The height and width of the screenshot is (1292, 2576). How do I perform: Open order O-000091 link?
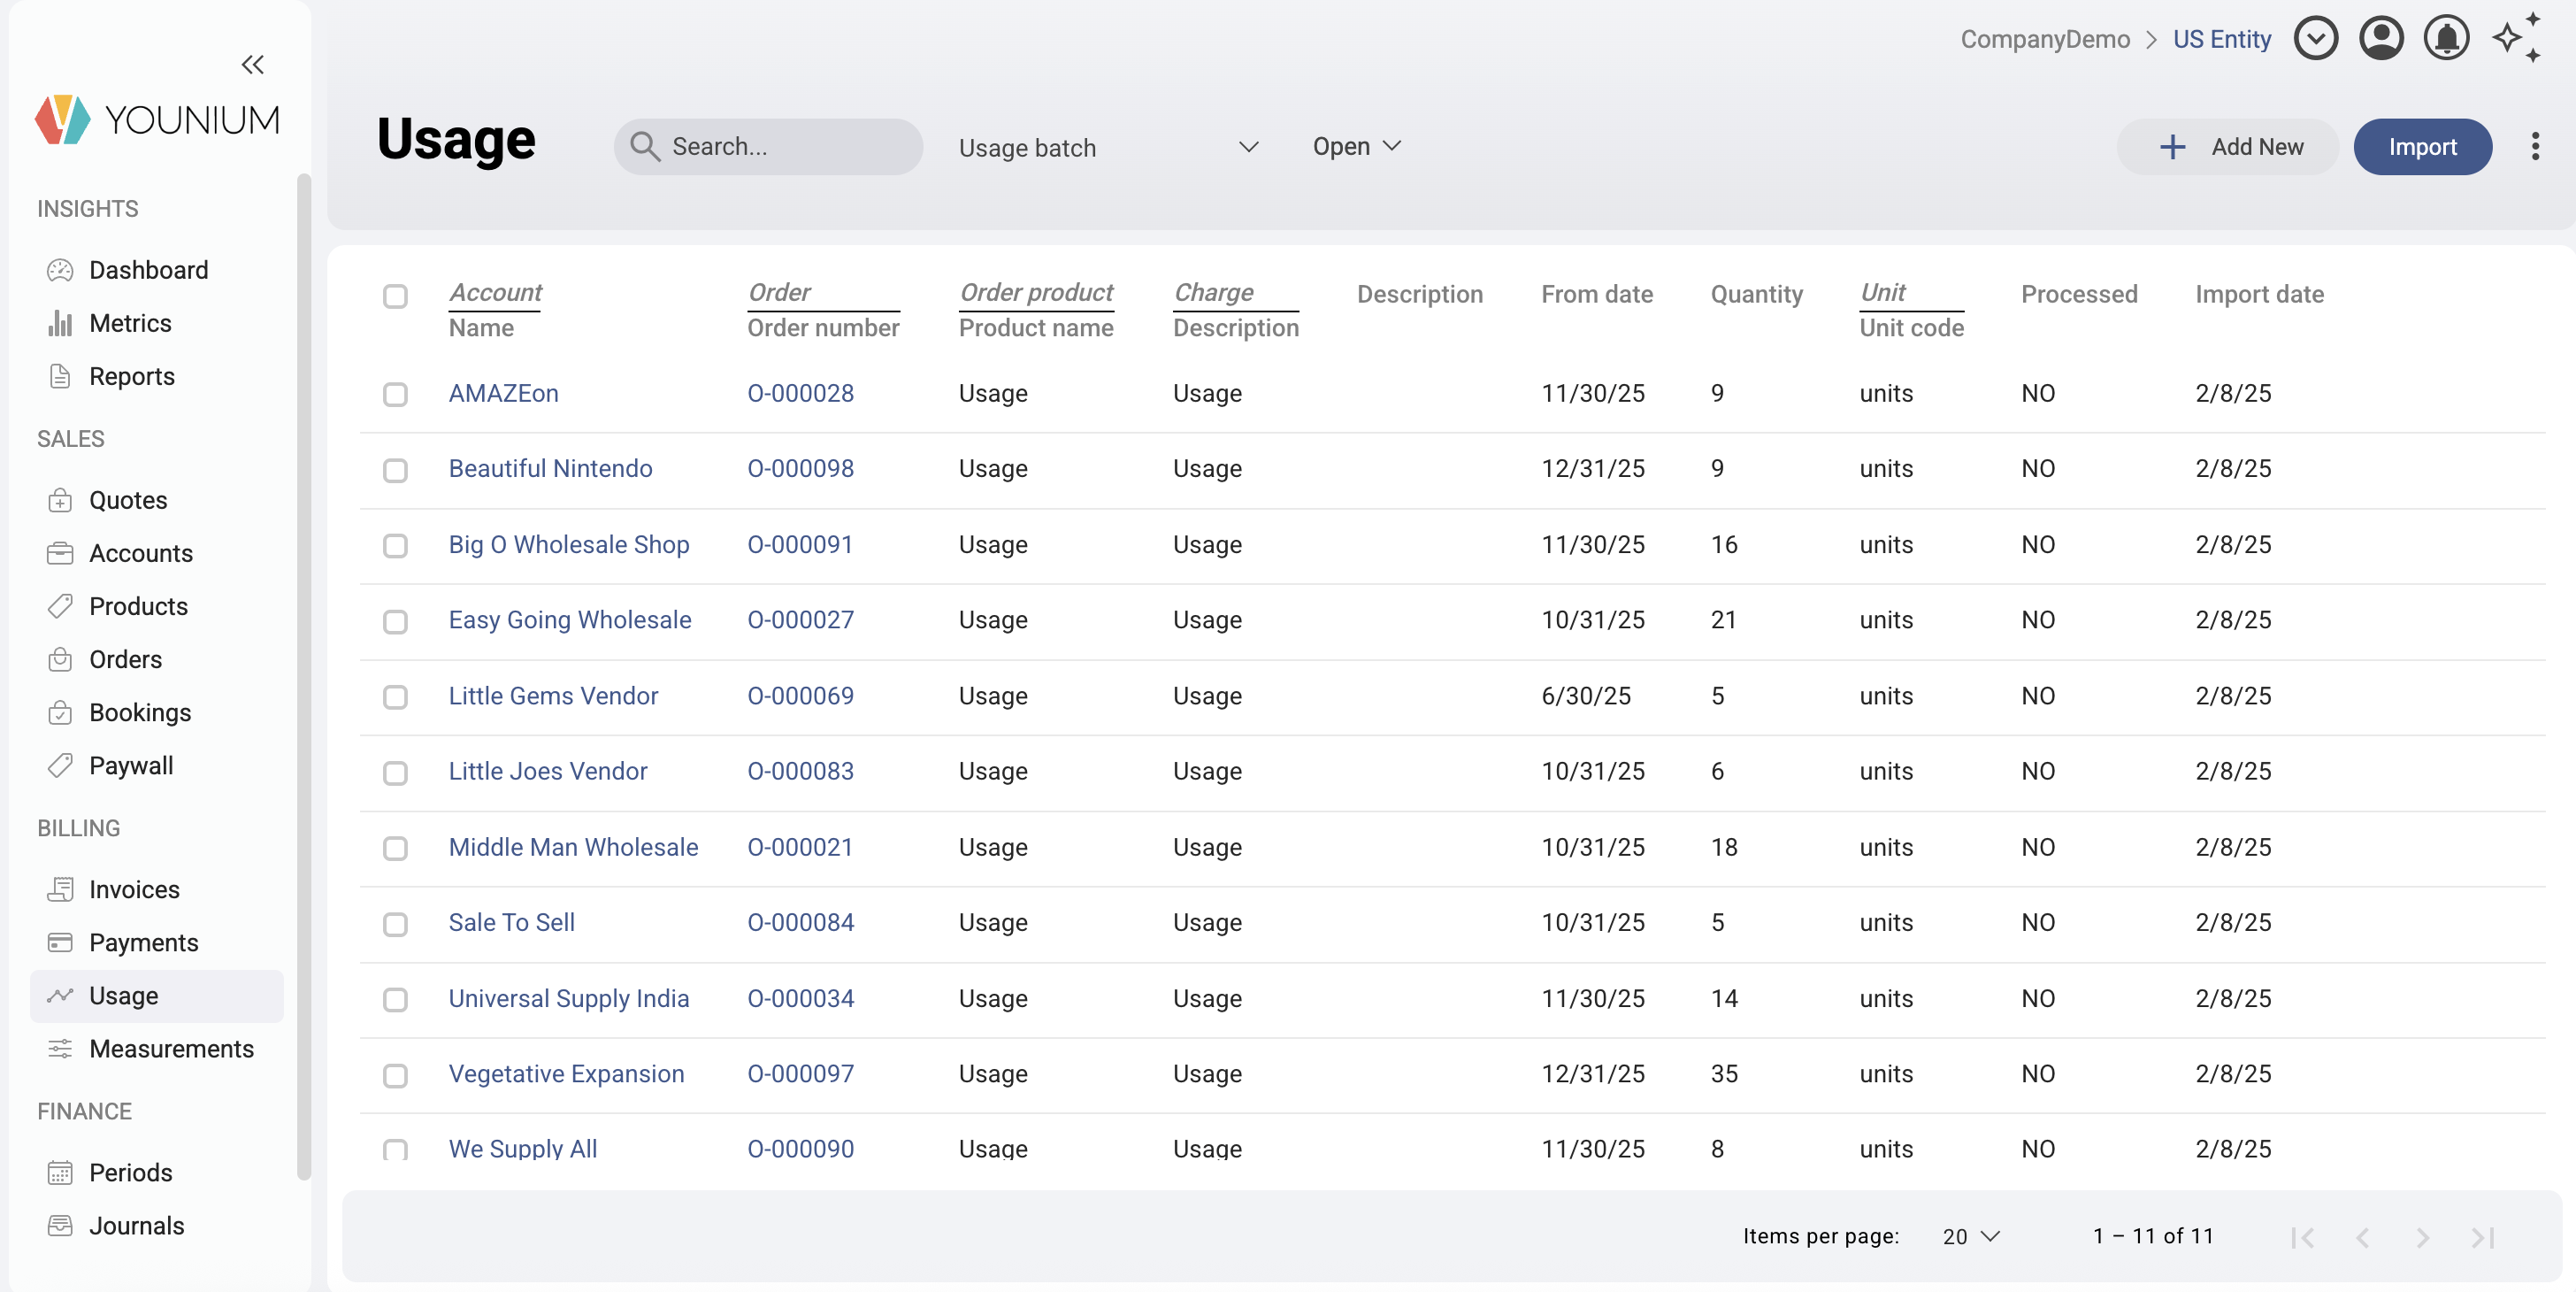coord(800,544)
